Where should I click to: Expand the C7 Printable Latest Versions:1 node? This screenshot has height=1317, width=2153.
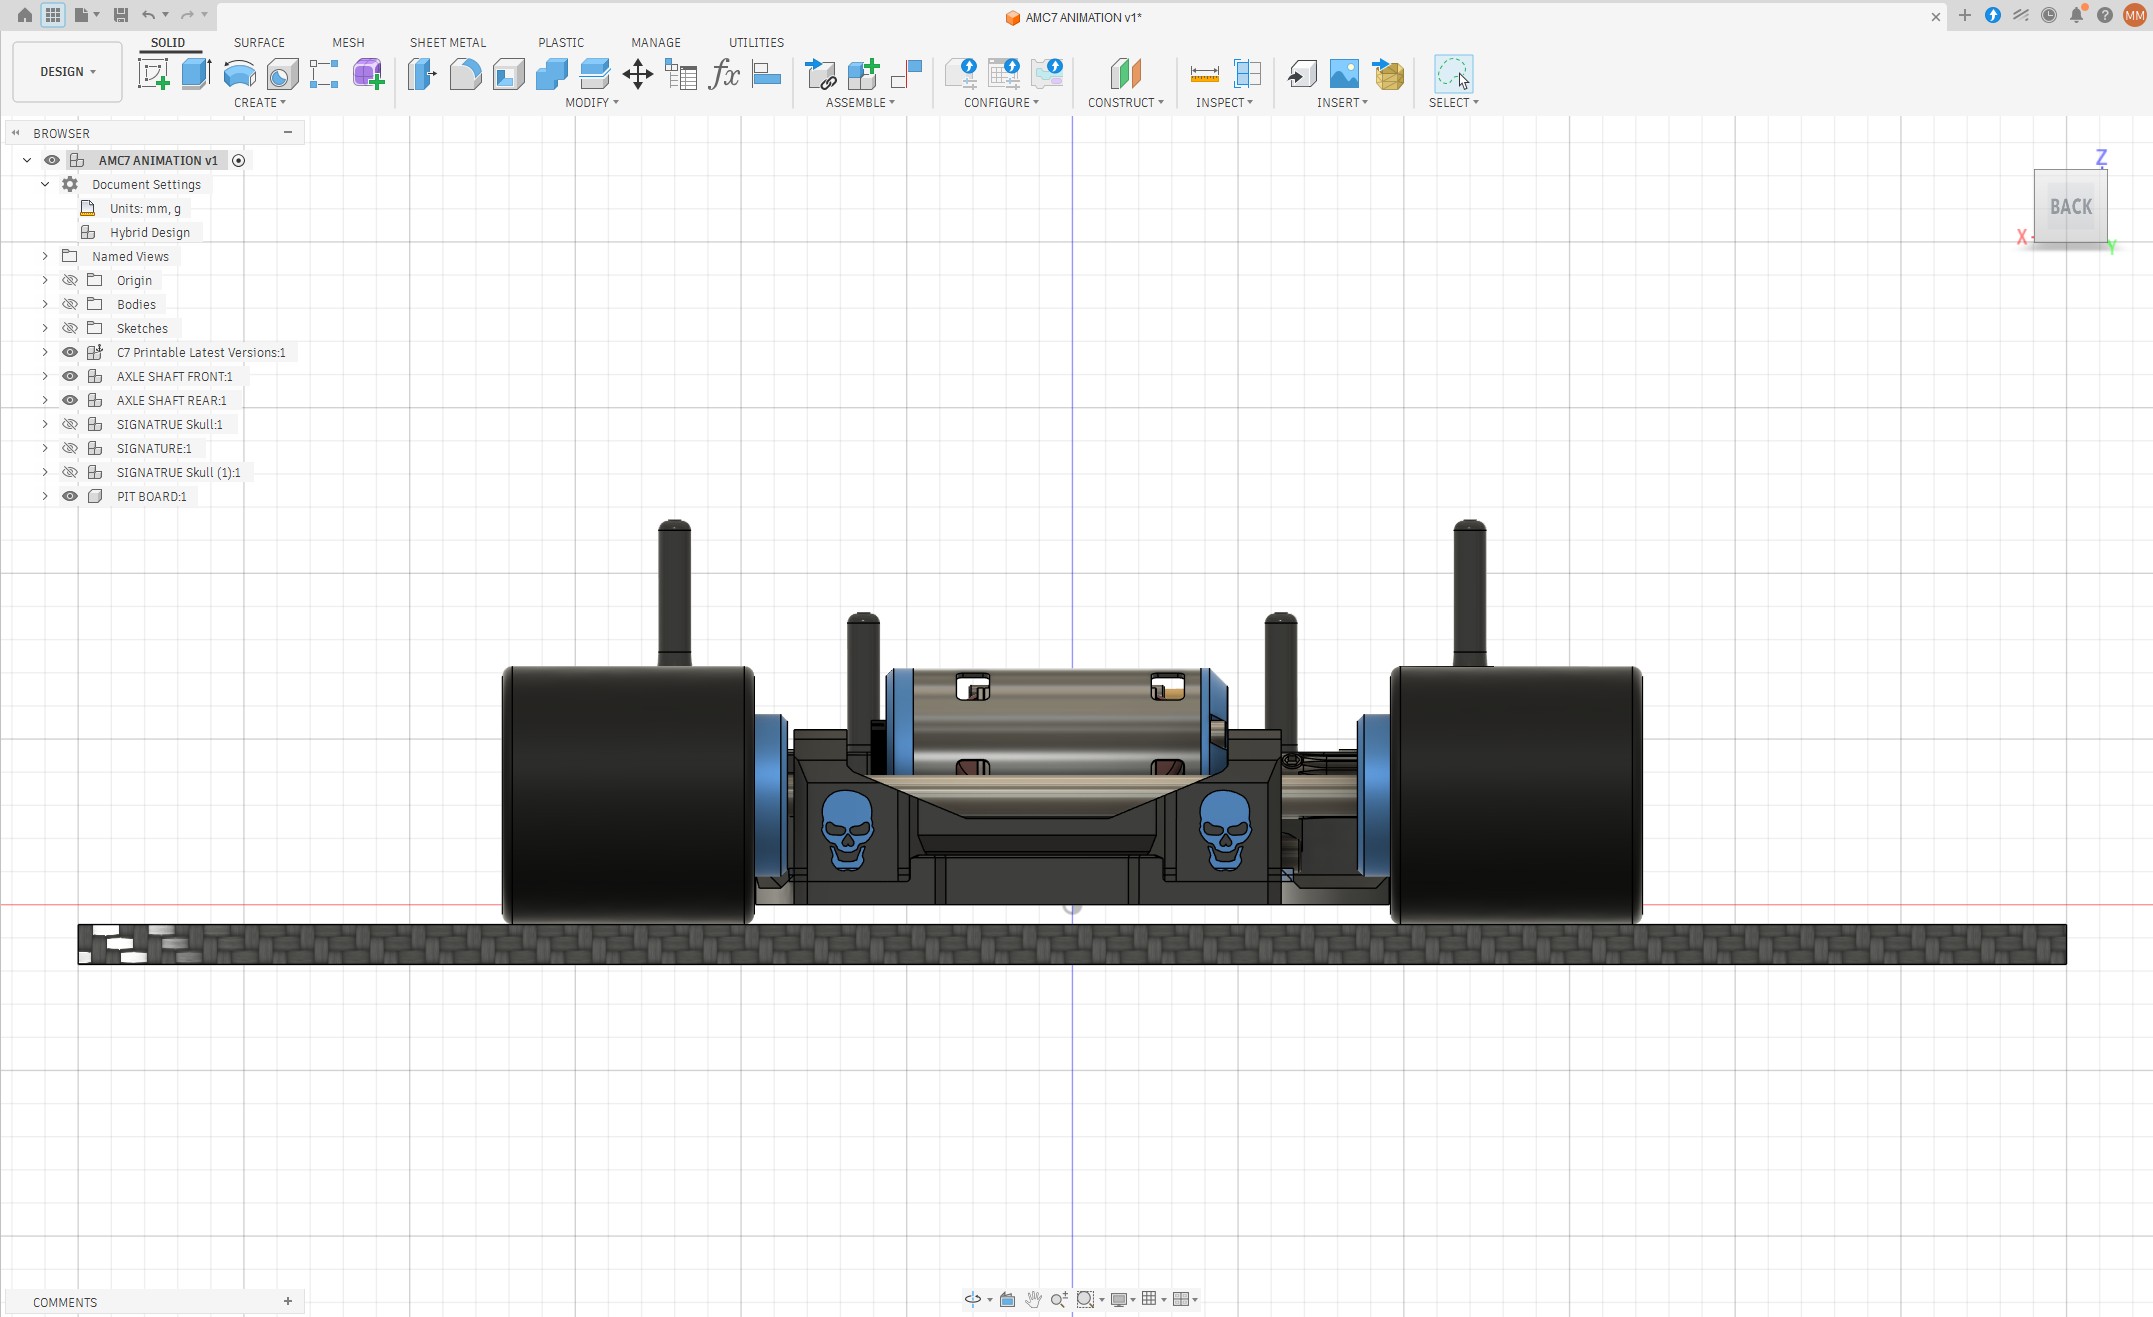click(45, 352)
